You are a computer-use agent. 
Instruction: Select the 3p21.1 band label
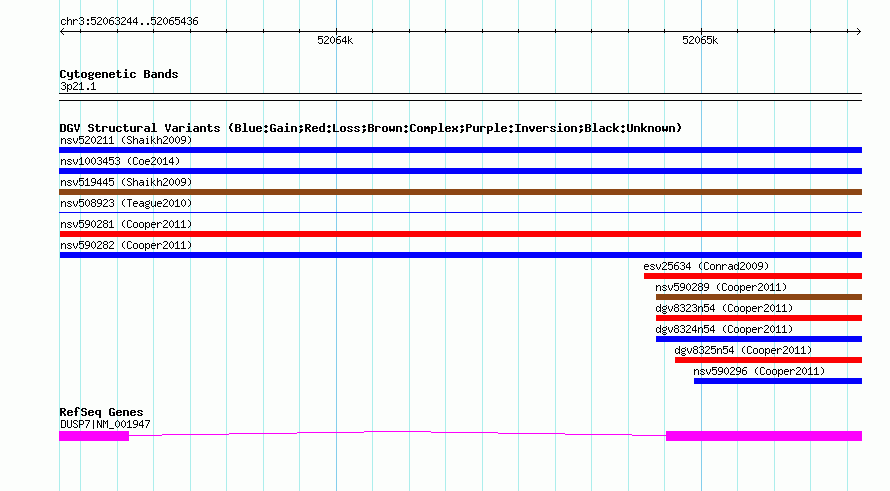coord(78,86)
